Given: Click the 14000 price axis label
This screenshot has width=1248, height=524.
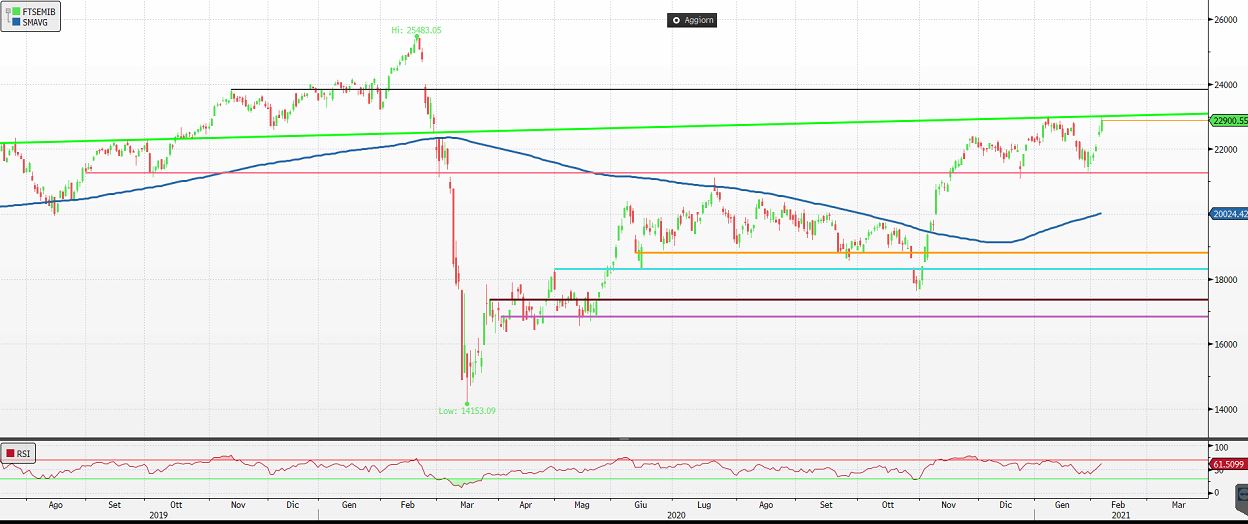Looking at the screenshot, I should pyautogui.click(x=1226, y=409).
